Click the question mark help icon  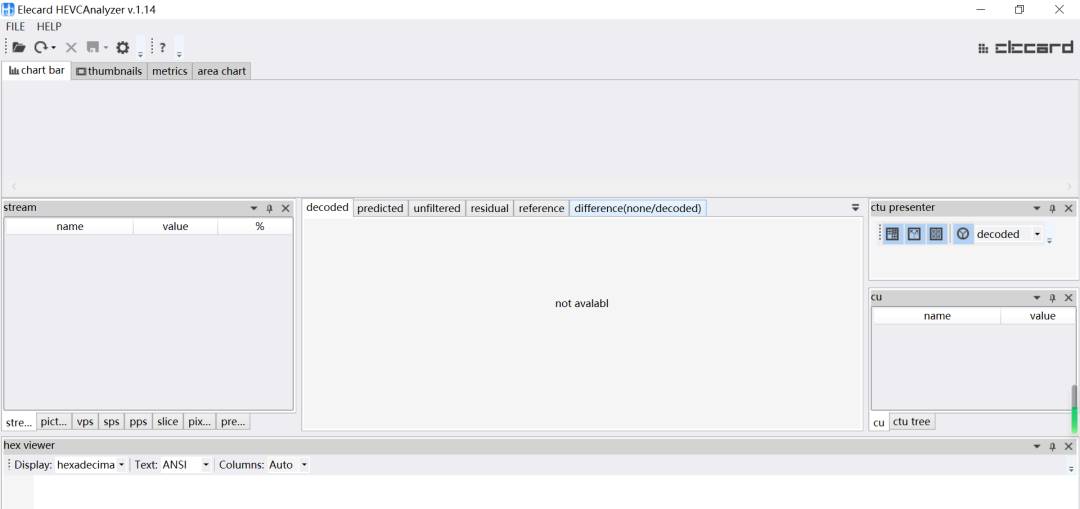(163, 47)
